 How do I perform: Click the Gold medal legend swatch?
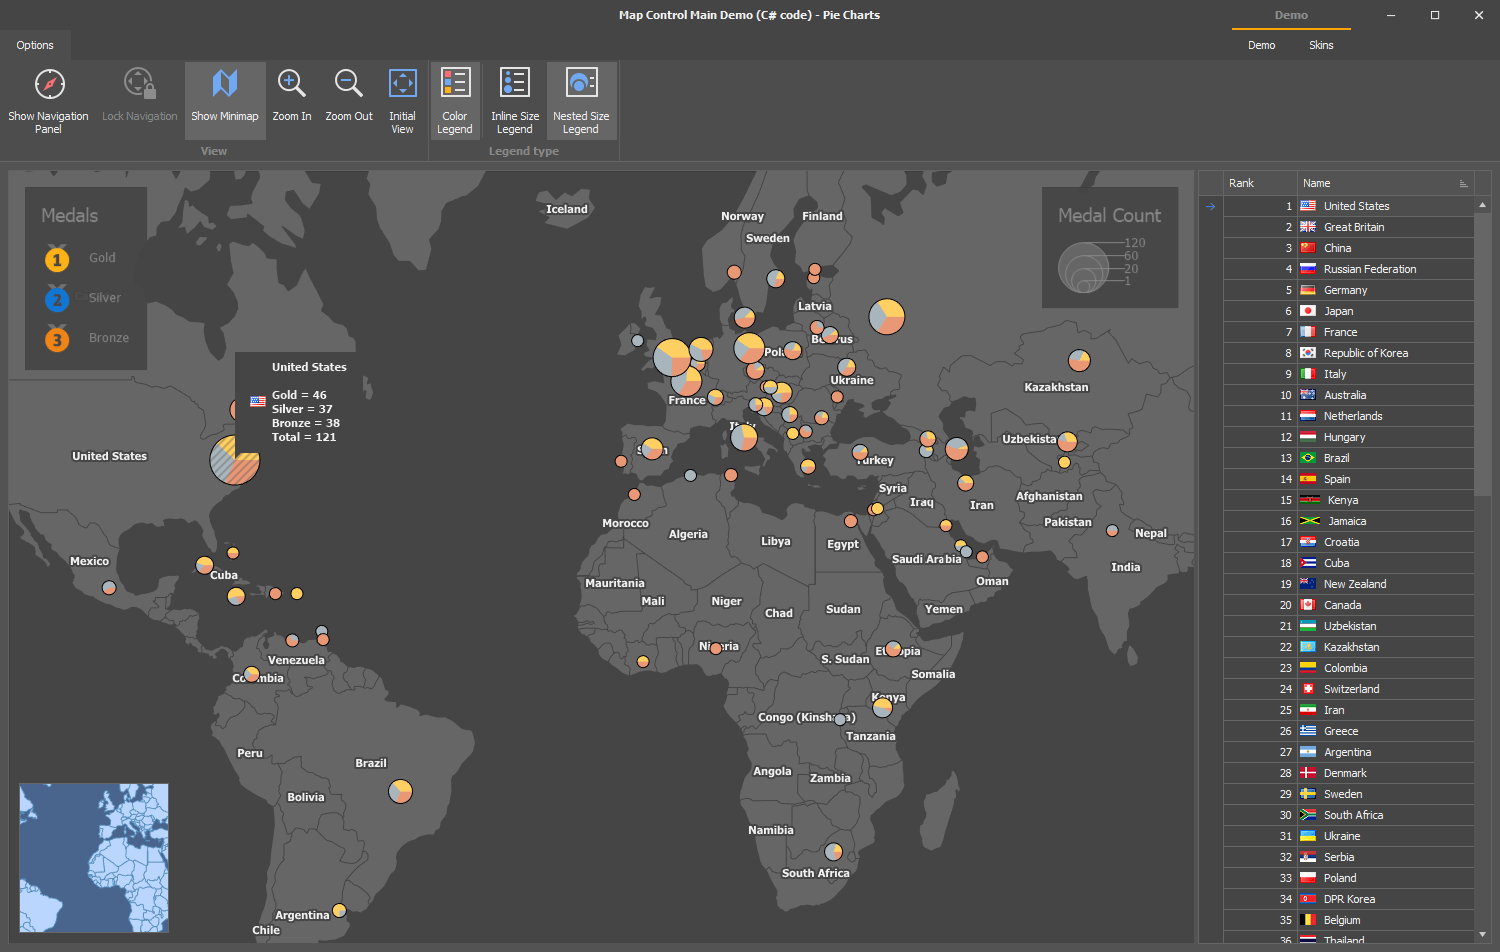[x=57, y=259]
